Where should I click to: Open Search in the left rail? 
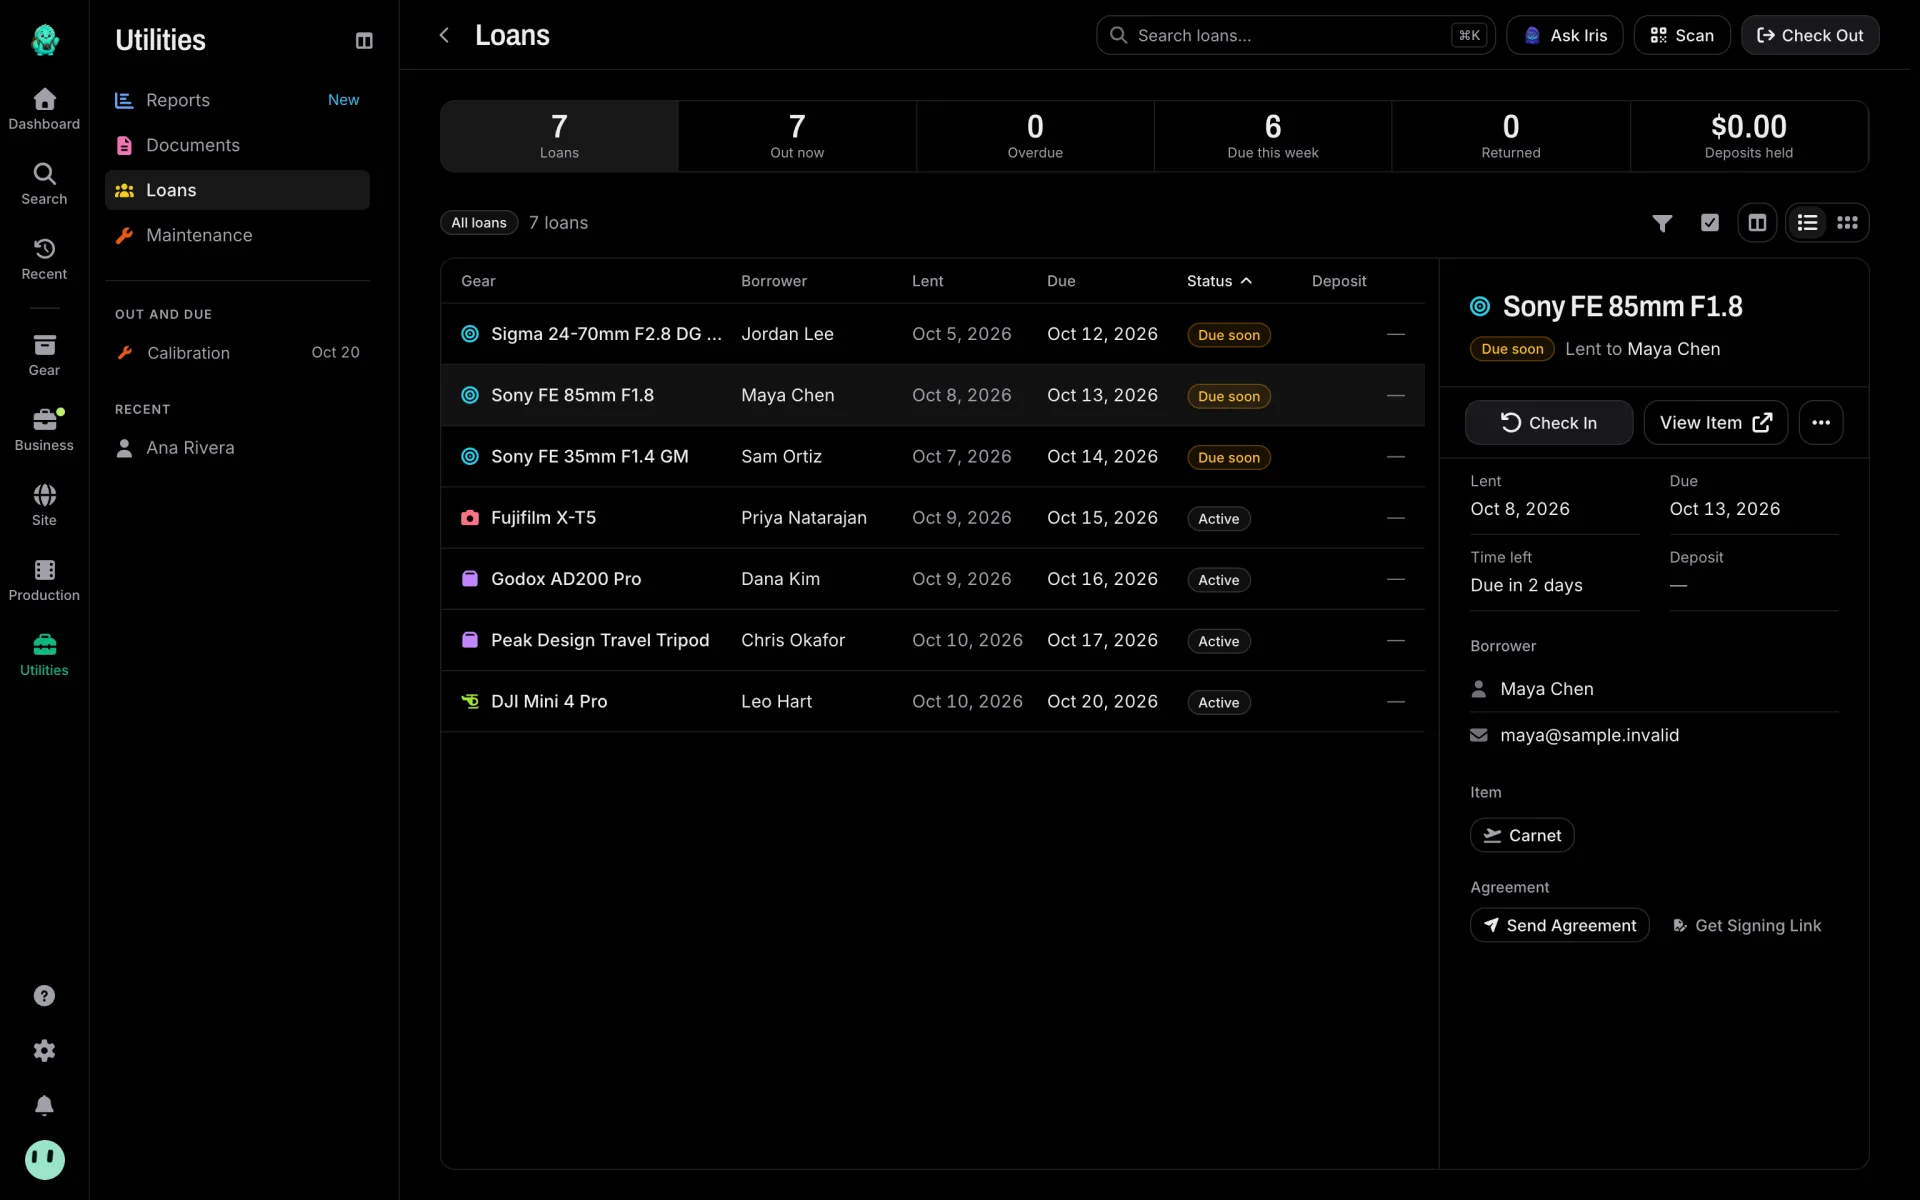(x=44, y=184)
